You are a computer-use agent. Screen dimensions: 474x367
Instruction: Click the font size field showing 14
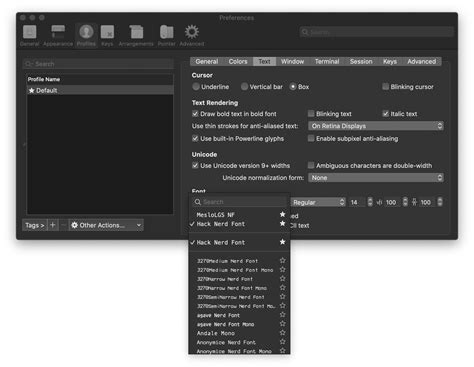[357, 202]
